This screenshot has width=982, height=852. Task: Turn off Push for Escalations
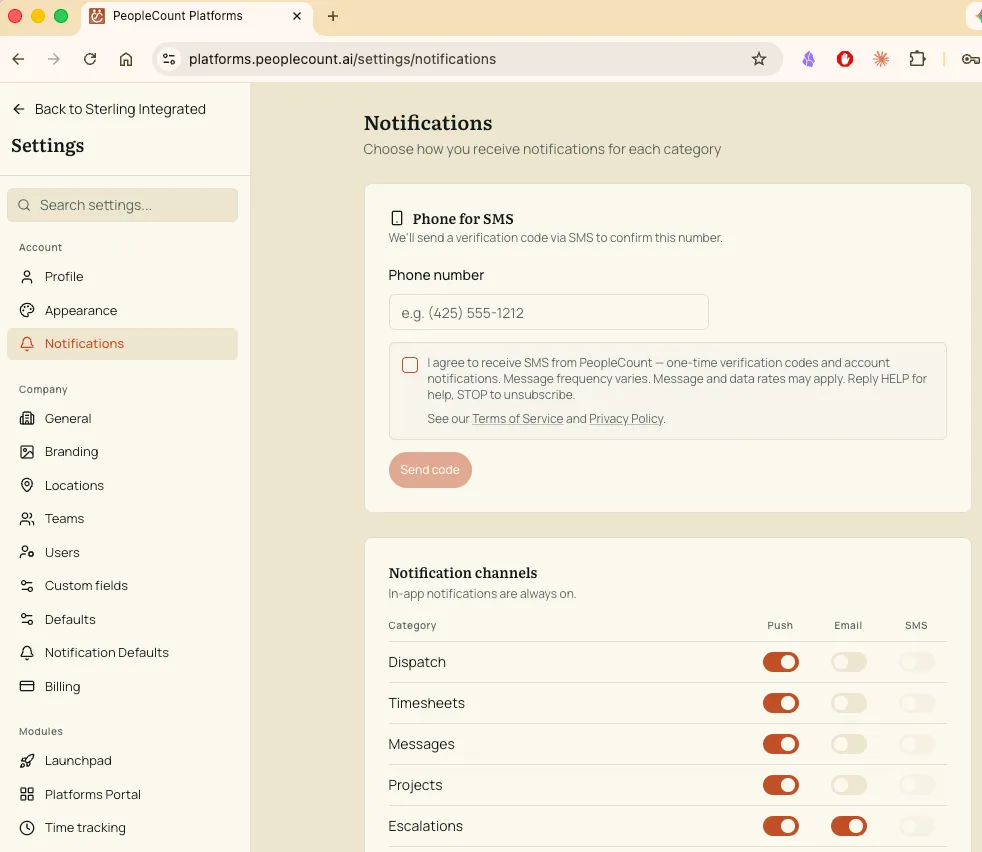coord(780,826)
